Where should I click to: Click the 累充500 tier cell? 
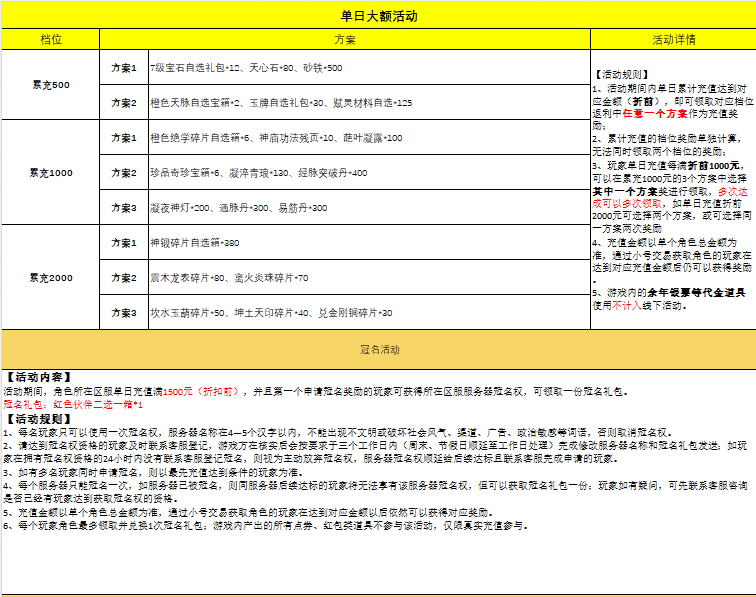tap(50, 85)
